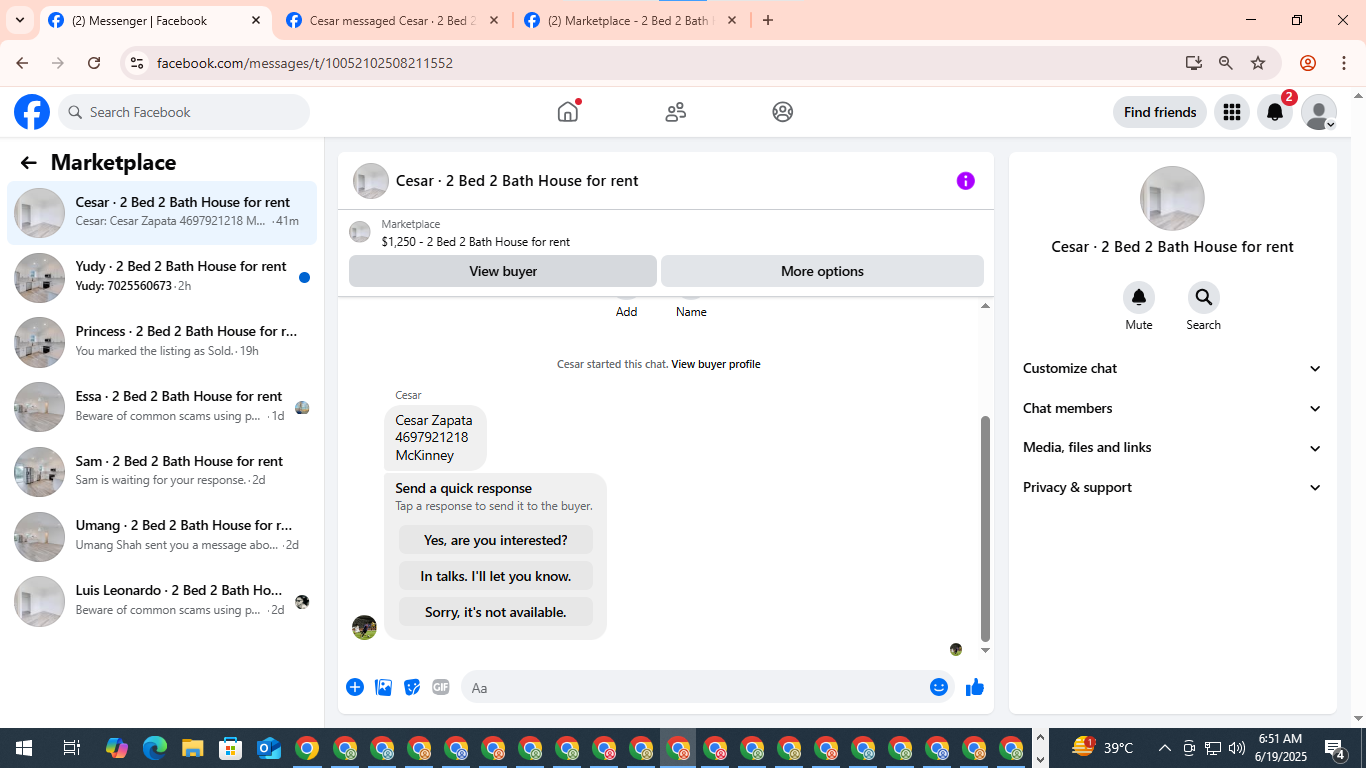1366x768 pixels.
Task: Expand Media, files and links section
Action: click(x=1173, y=448)
